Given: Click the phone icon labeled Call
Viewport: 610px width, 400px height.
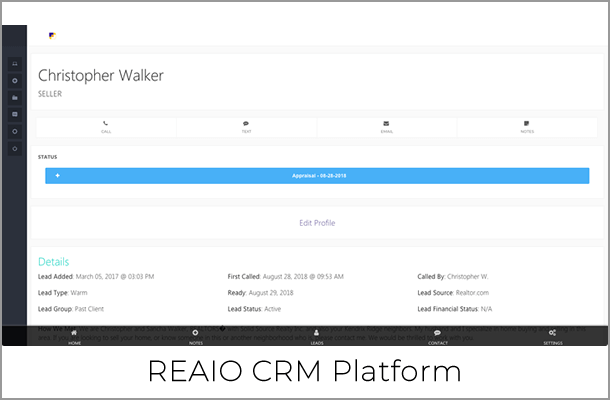Looking at the screenshot, I should click(105, 123).
